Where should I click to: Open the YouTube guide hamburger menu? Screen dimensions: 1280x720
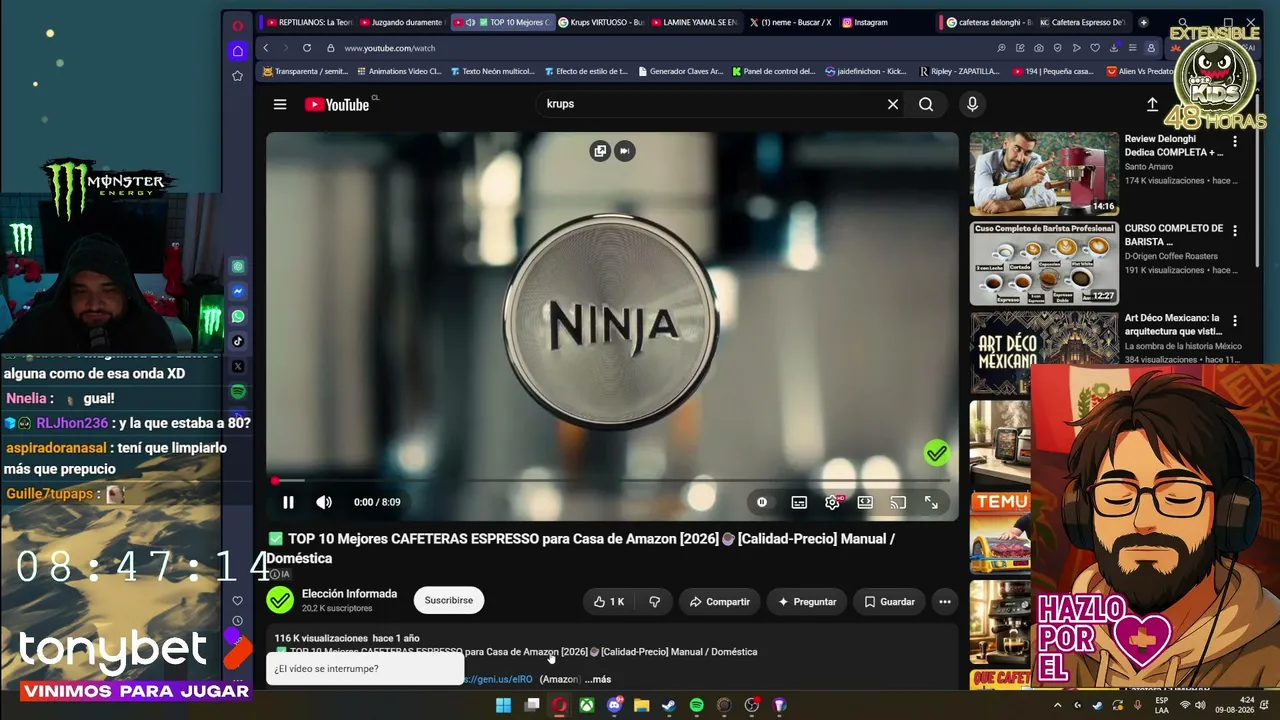(280, 104)
